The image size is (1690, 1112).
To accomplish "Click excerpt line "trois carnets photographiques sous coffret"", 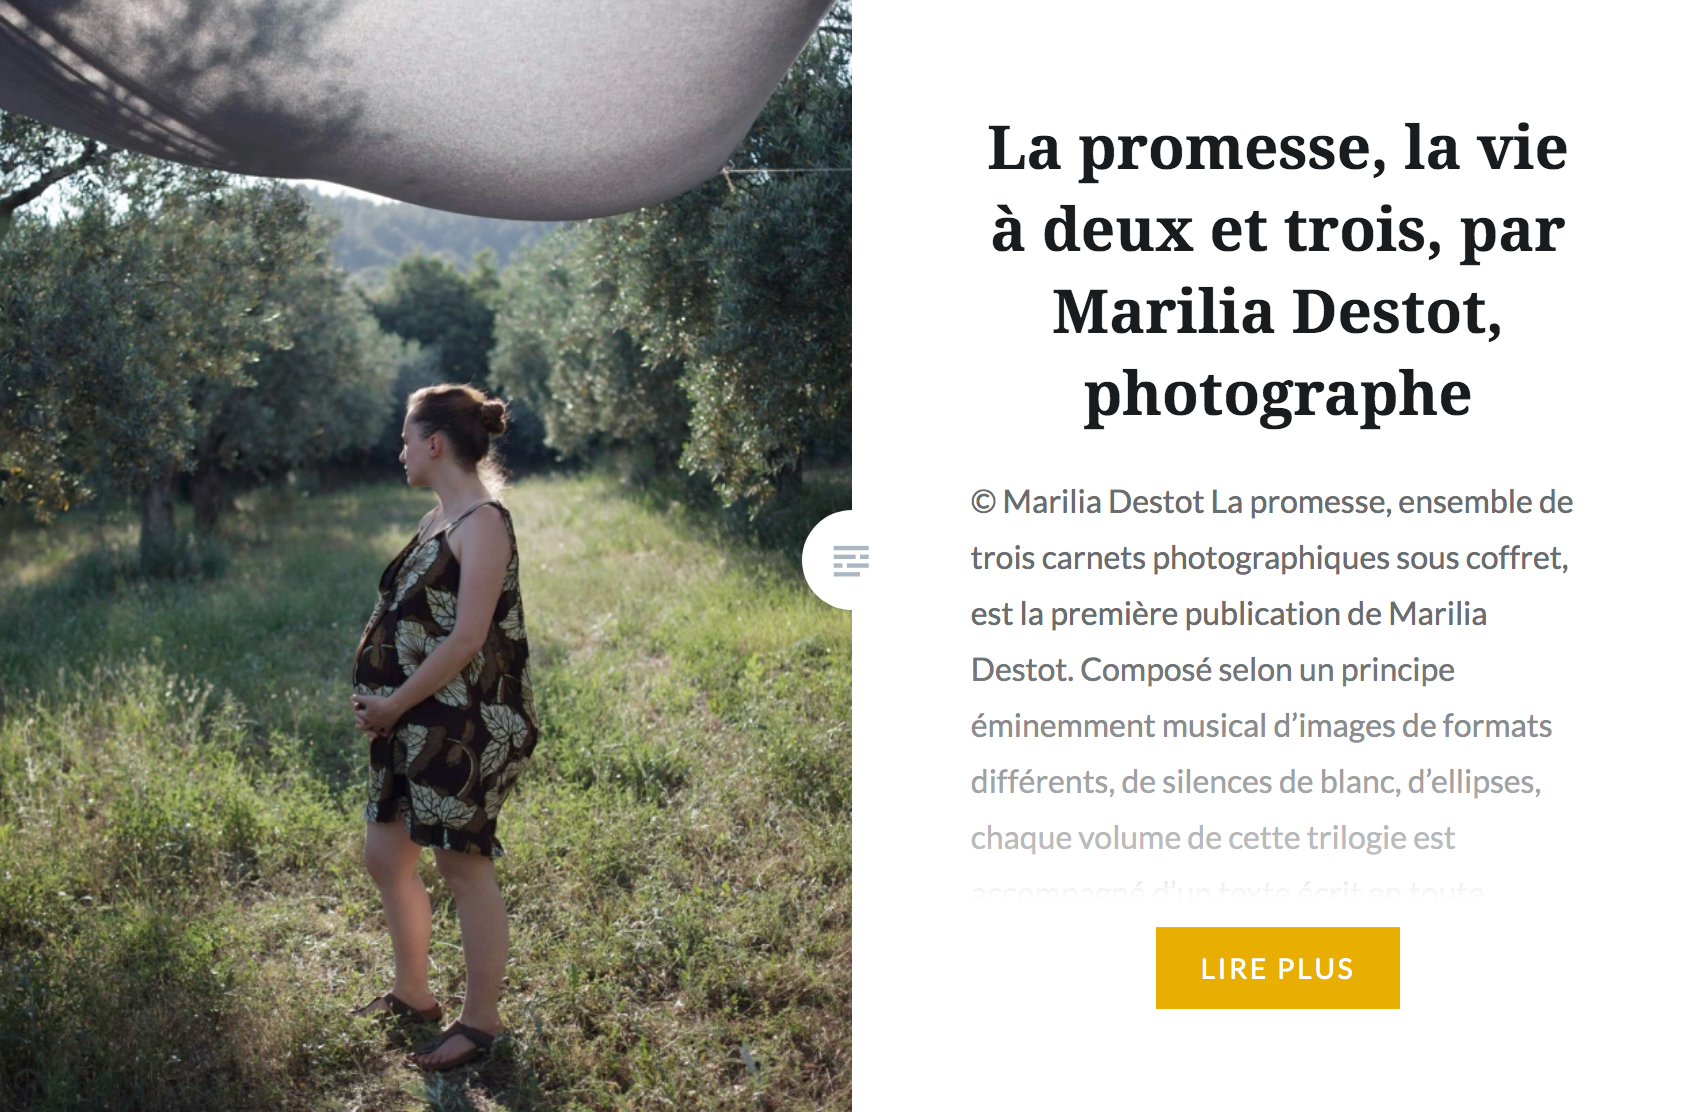I will pyautogui.click(x=1267, y=558).
